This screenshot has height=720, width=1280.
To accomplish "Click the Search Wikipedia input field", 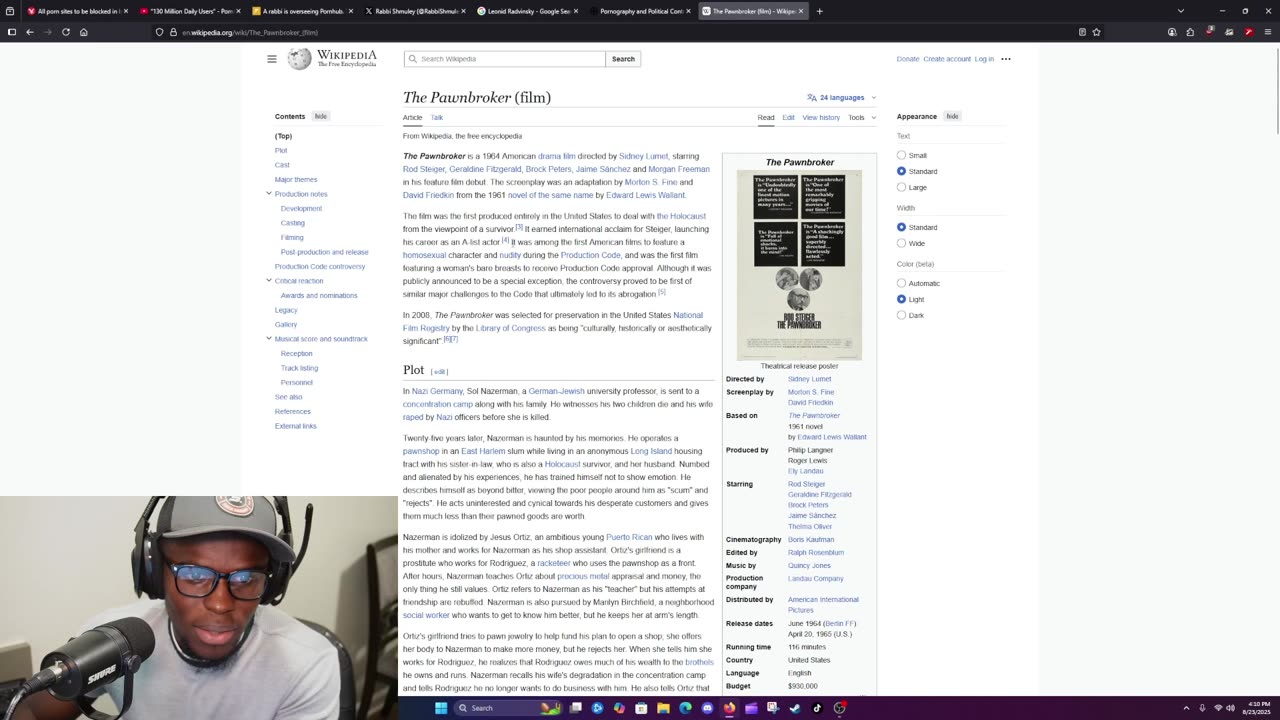I will point(505,59).
